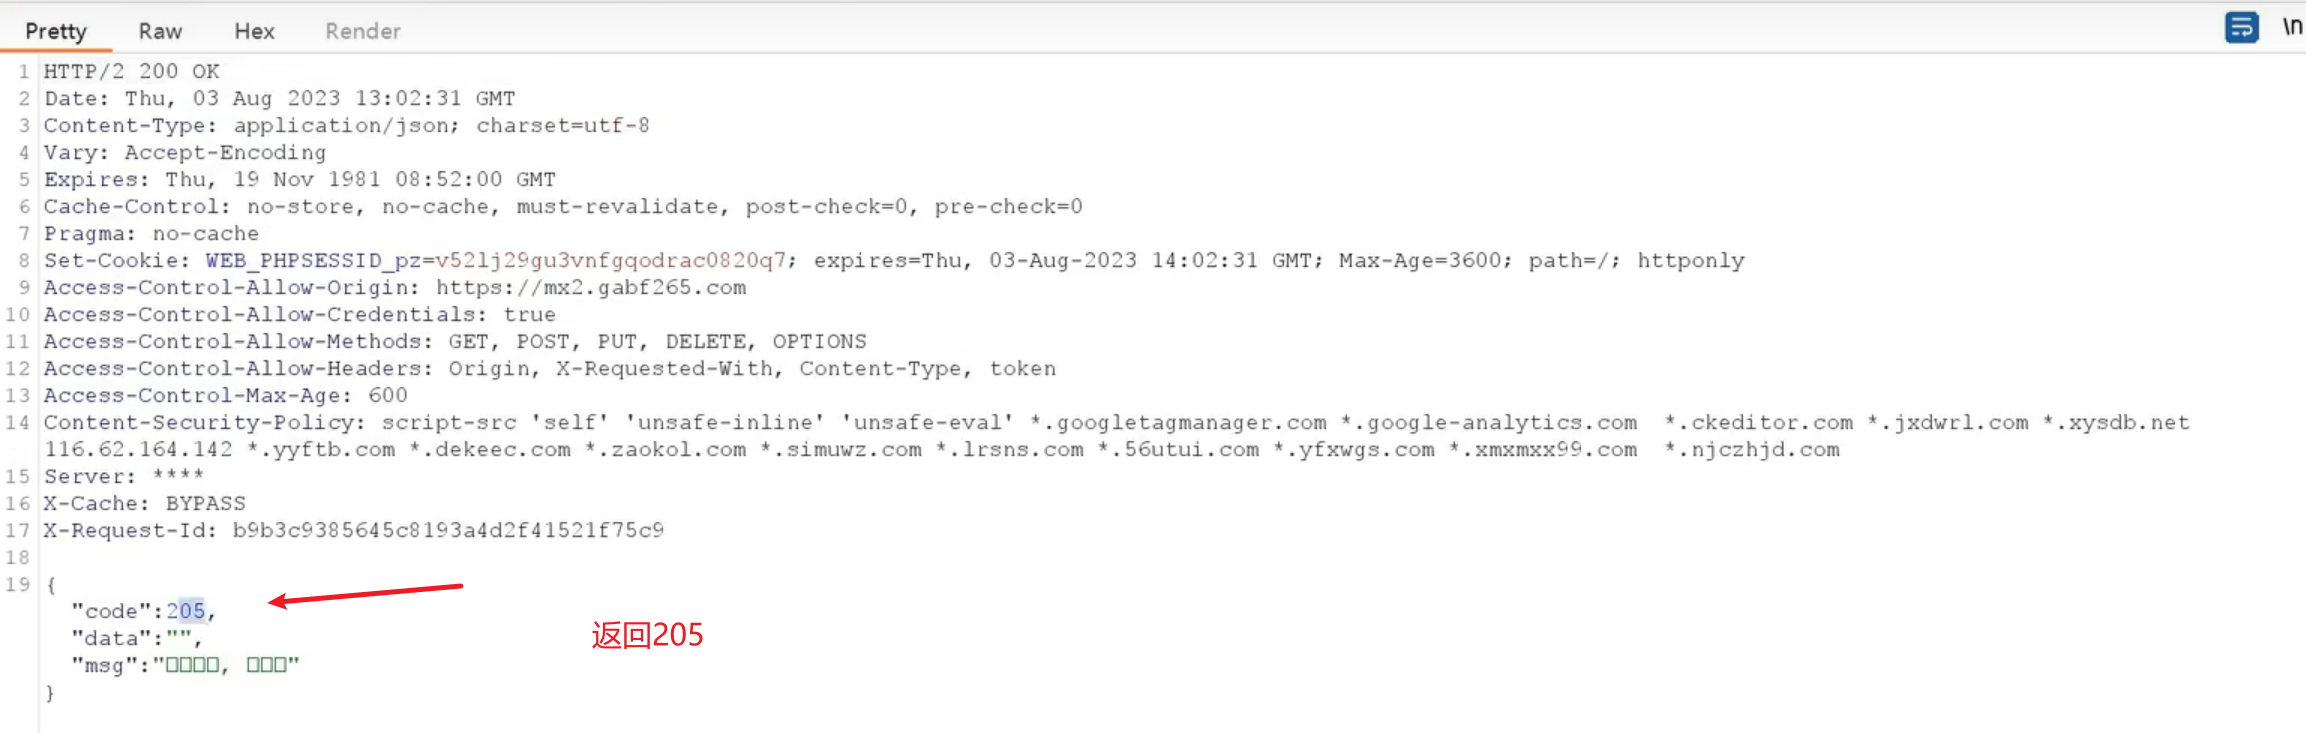Click the opening curly brace of JSON
The height and width of the screenshot is (733, 2306).
51,584
